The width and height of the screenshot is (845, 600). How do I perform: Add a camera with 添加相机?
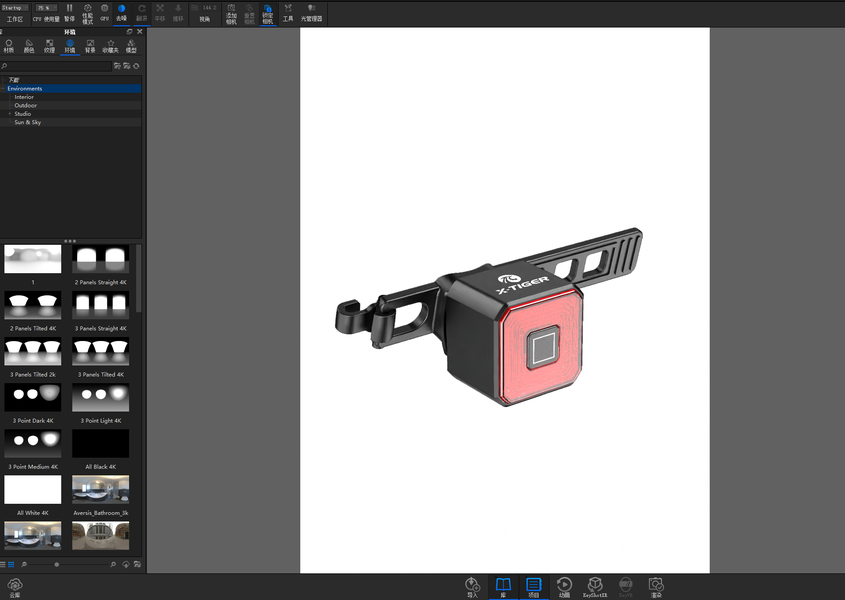point(231,13)
